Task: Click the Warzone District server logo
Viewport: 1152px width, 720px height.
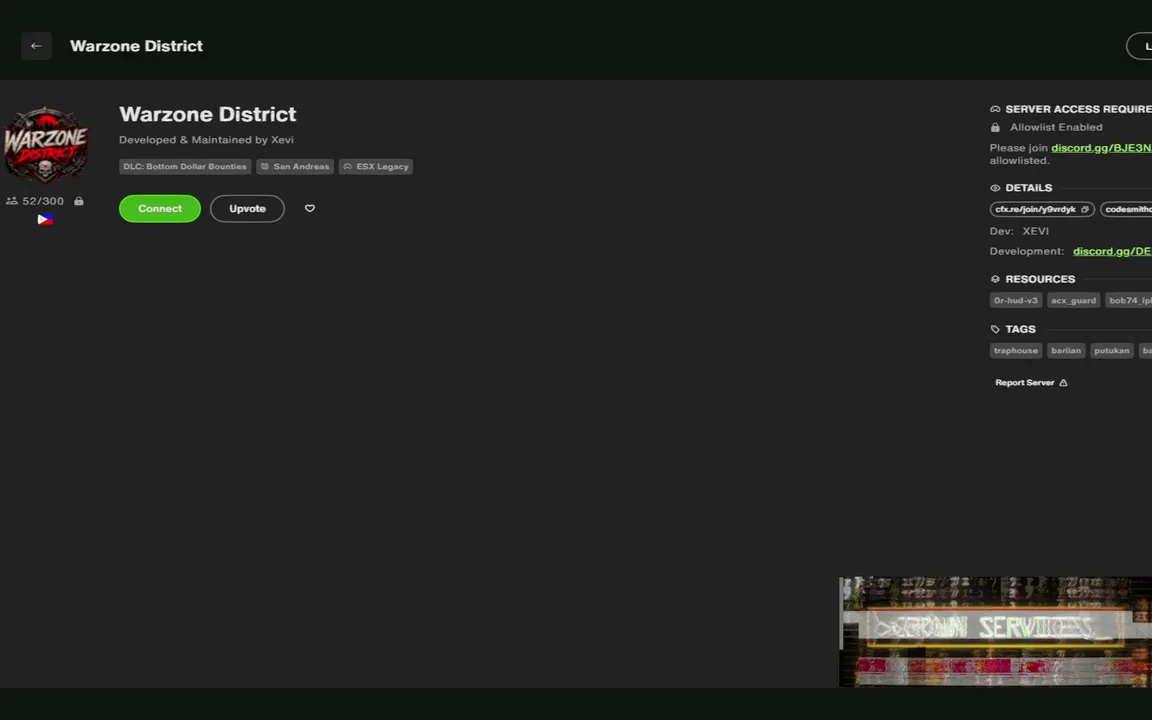Action: [x=46, y=145]
